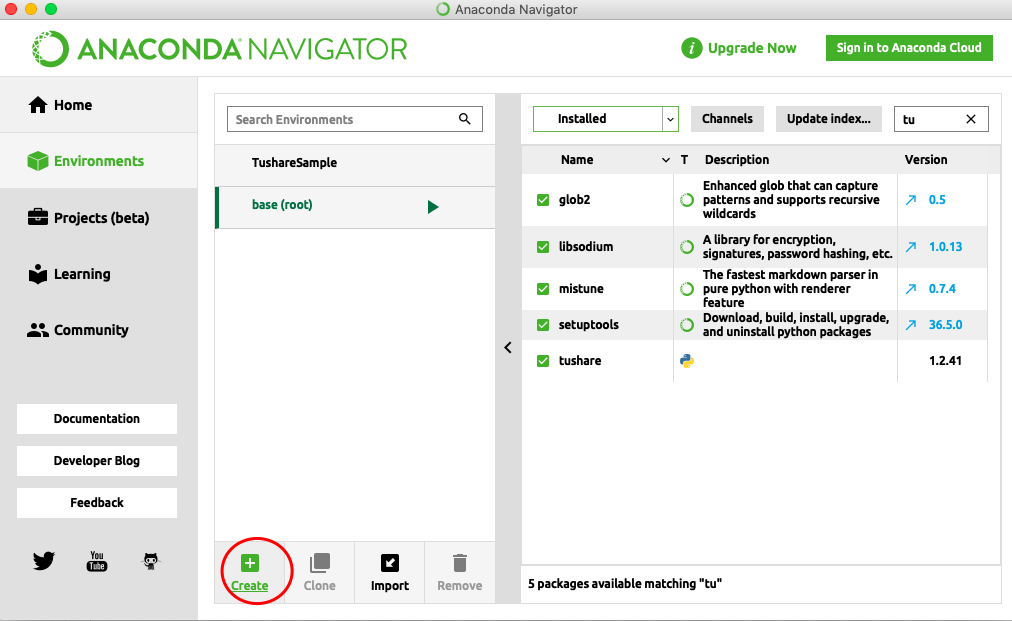
Task: Click the Anaconda Navigator logo
Action: [x=219, y=48]
